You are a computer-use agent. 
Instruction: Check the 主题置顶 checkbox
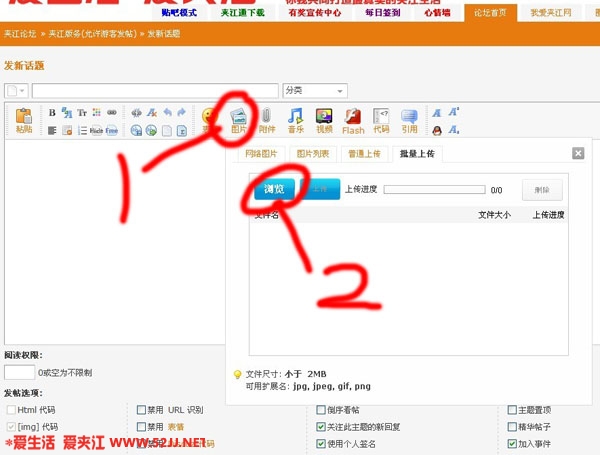(x=512, y=410)
